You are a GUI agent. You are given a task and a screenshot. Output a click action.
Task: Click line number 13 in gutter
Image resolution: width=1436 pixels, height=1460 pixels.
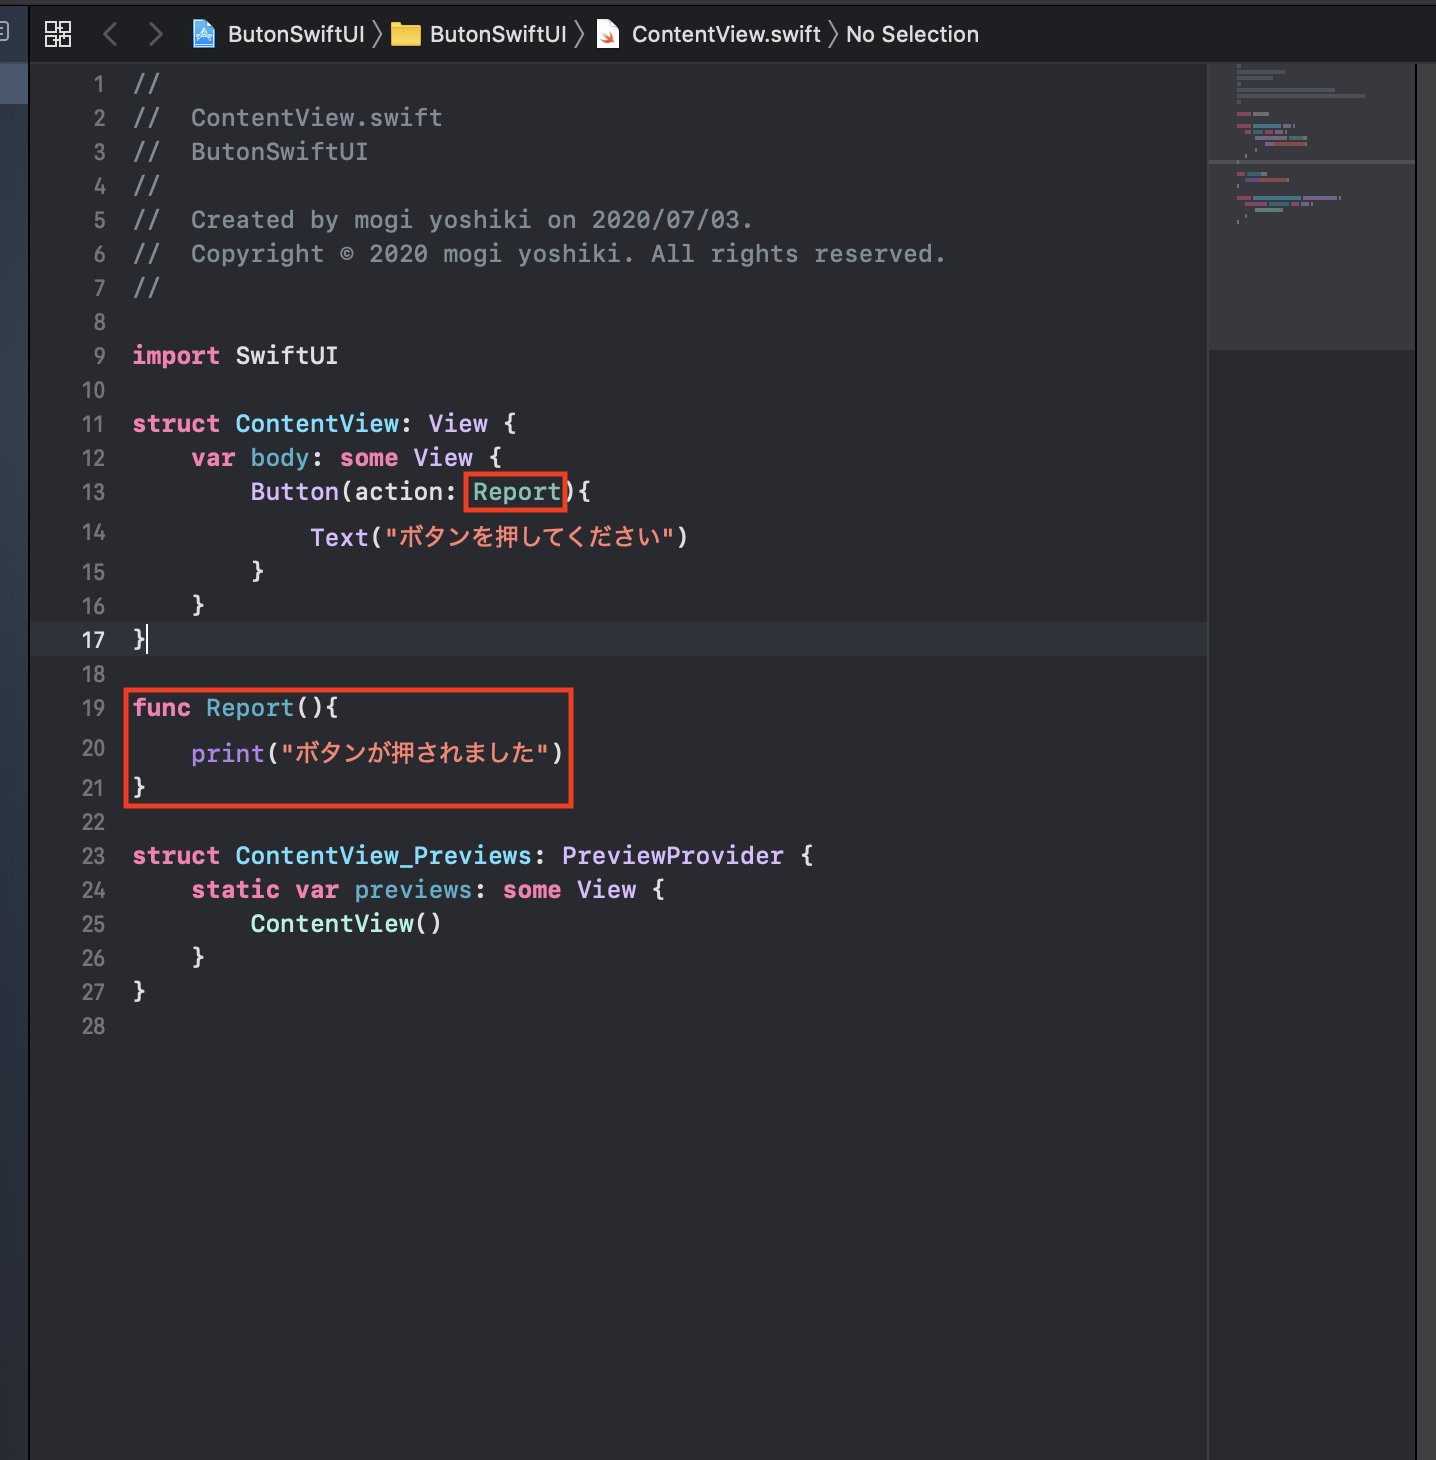[93, 492]
